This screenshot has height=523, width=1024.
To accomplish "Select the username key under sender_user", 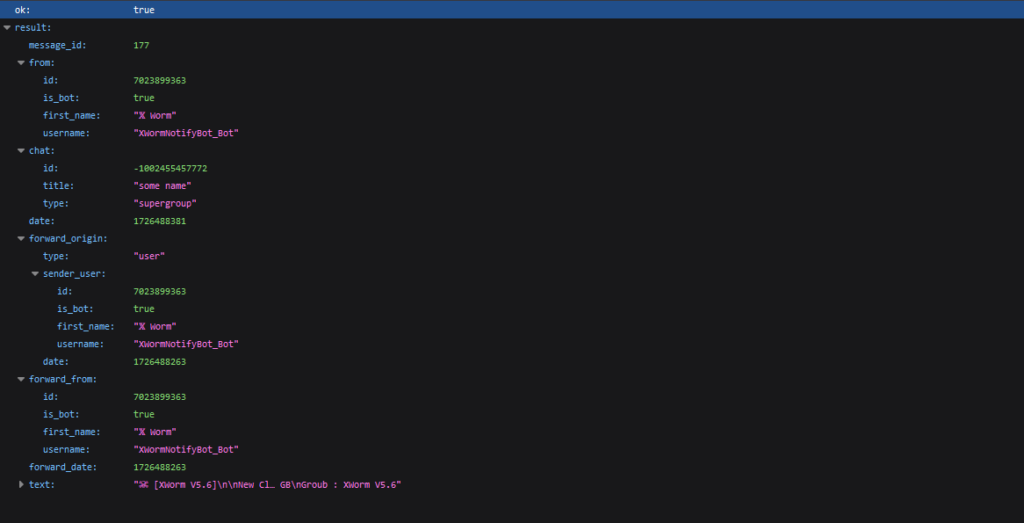I will point(80,344).
